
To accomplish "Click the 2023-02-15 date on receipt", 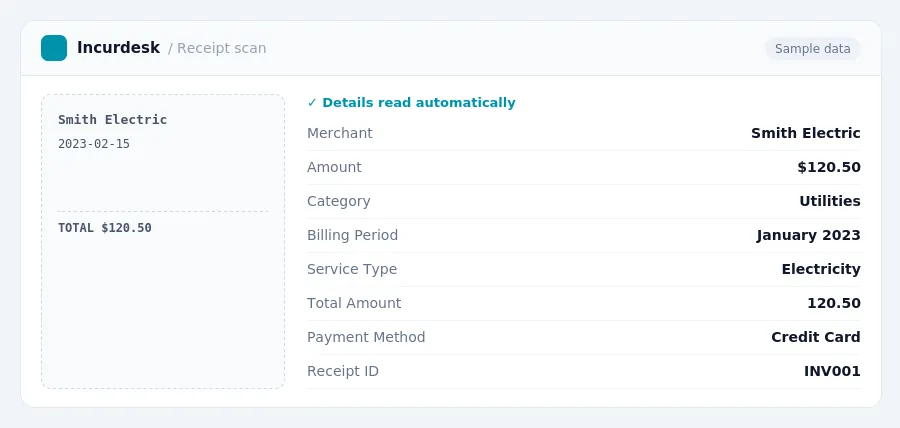I will 94,144.
